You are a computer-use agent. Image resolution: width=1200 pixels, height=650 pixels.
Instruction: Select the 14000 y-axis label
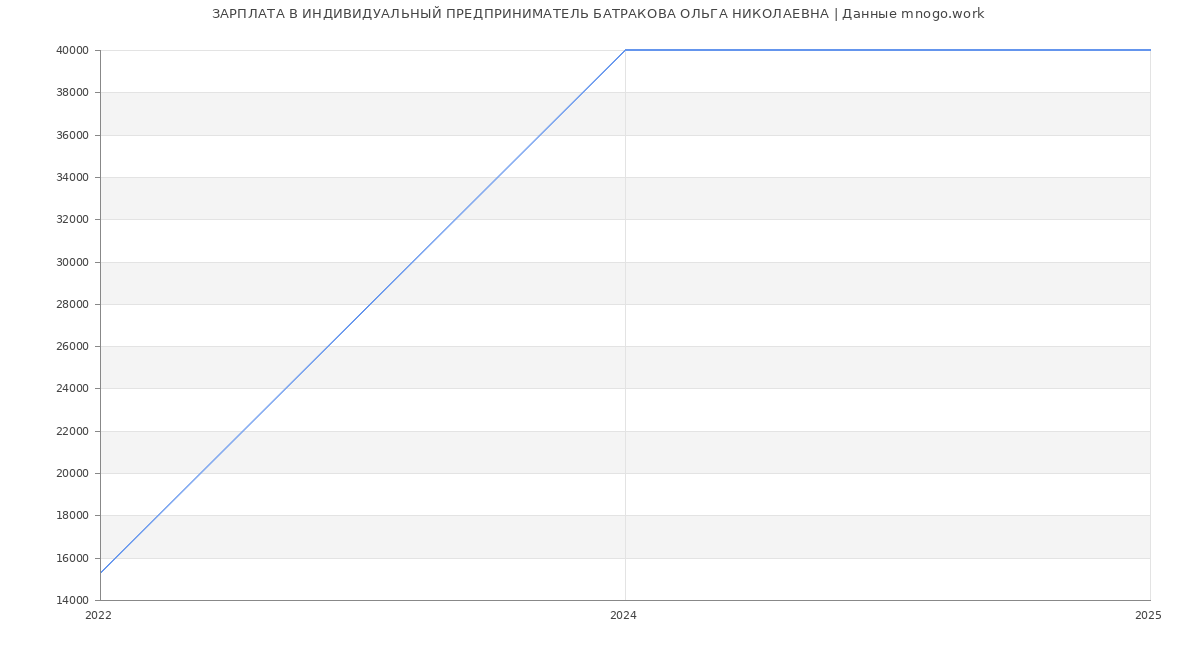(x=72, y=601)
